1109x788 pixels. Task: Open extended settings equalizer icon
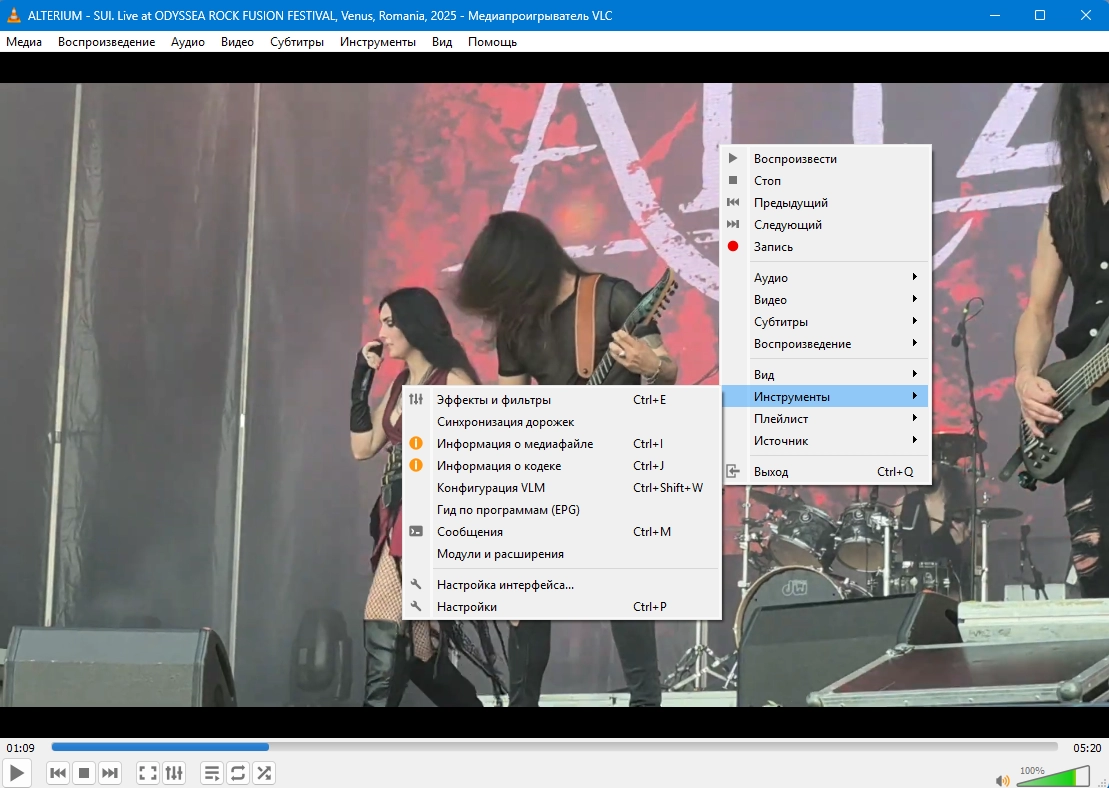[174, 773]
